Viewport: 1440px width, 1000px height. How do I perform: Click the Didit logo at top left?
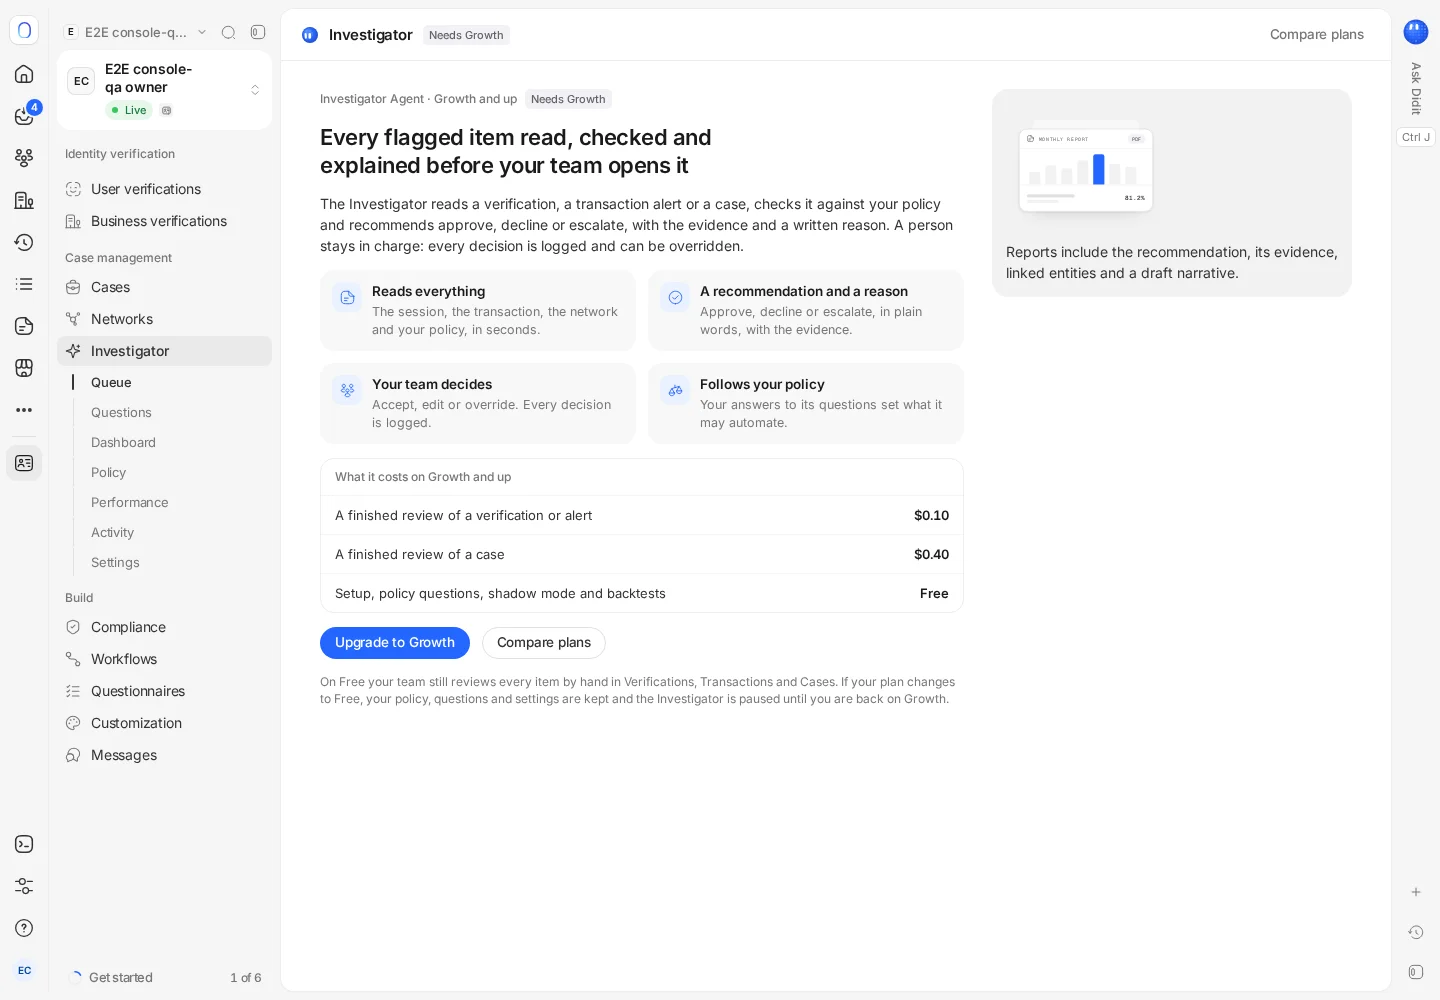pos(24,30)
